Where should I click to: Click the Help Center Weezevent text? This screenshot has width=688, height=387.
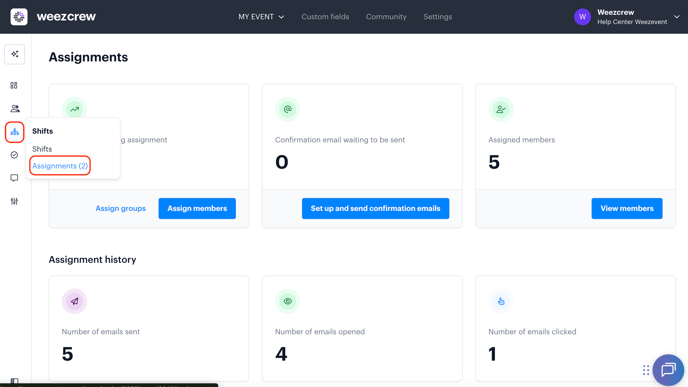[x=632, y=22]
